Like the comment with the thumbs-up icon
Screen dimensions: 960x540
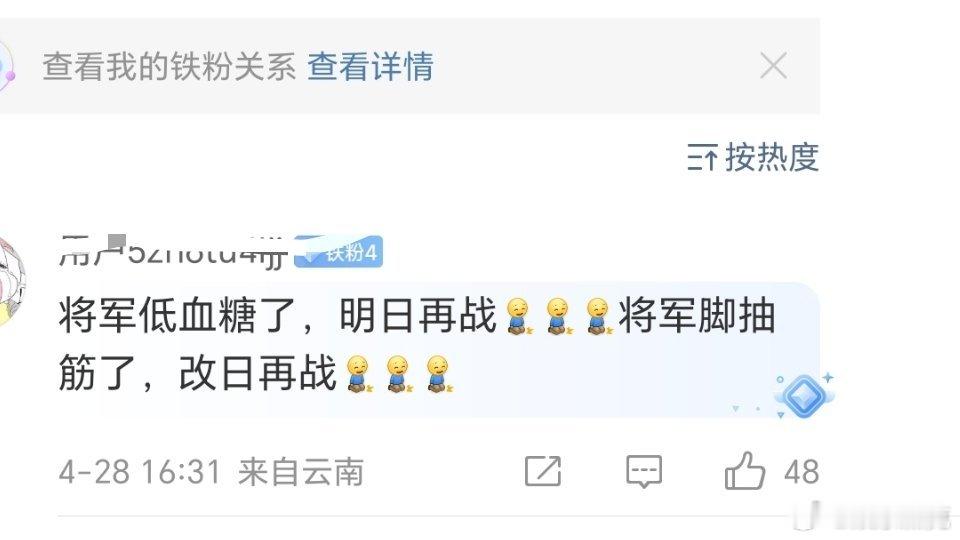744,471
